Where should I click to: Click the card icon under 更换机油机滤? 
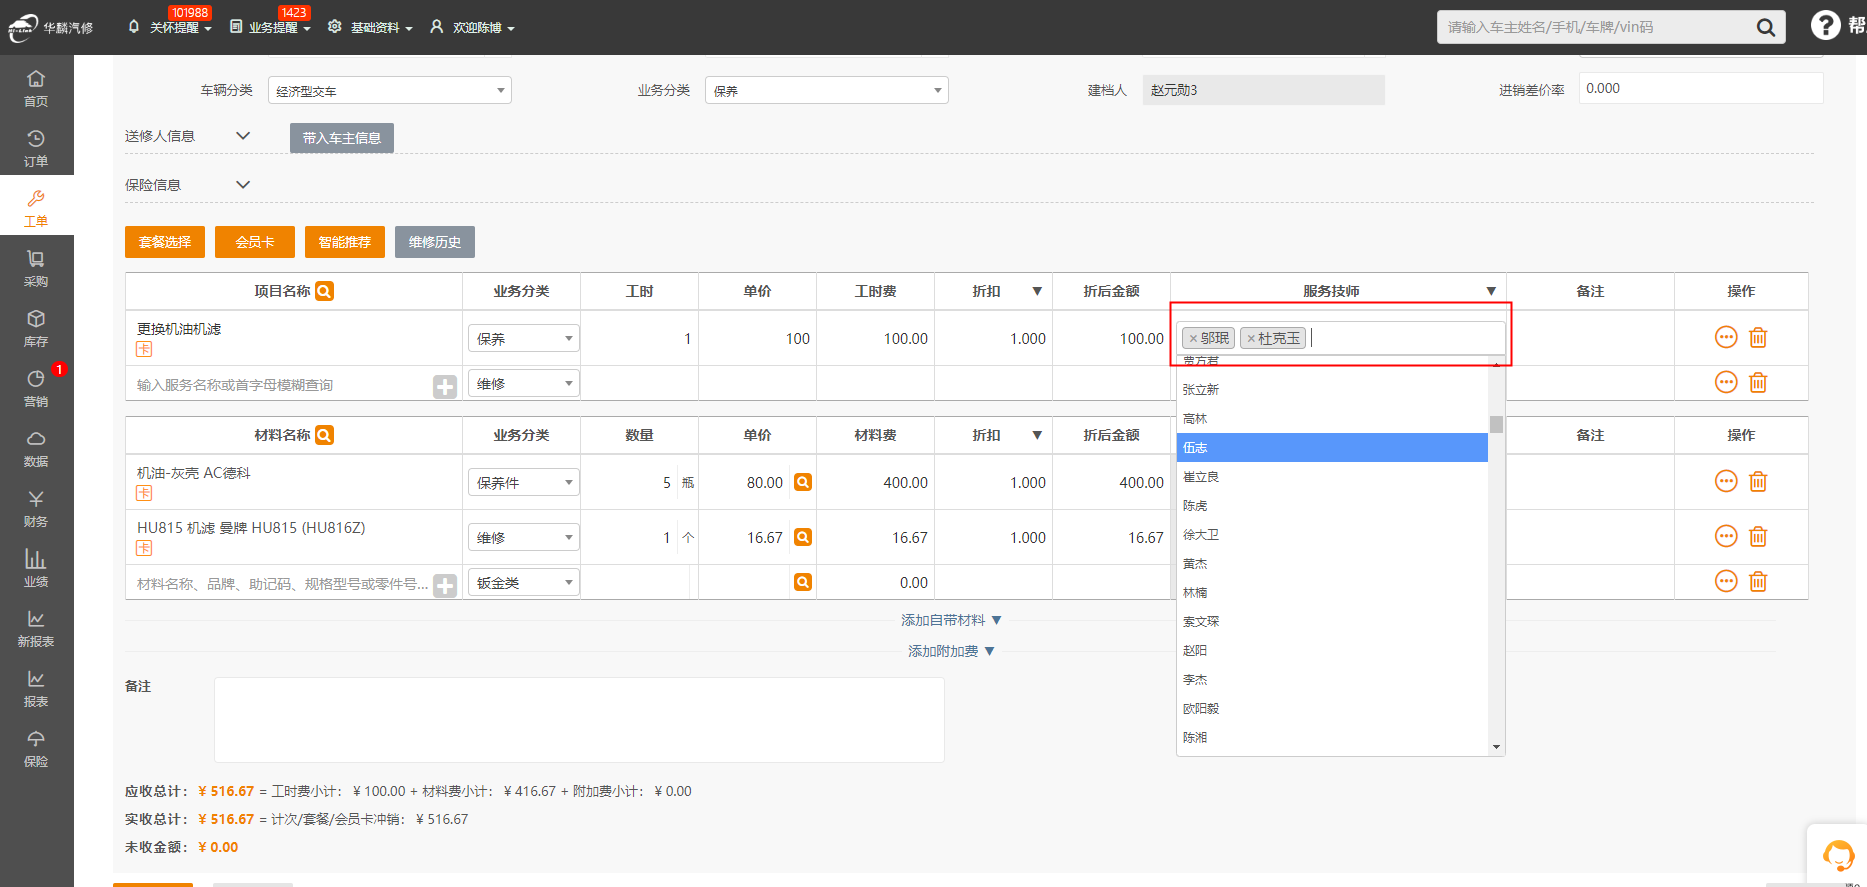pyautogui.click(x=144, y=349)
